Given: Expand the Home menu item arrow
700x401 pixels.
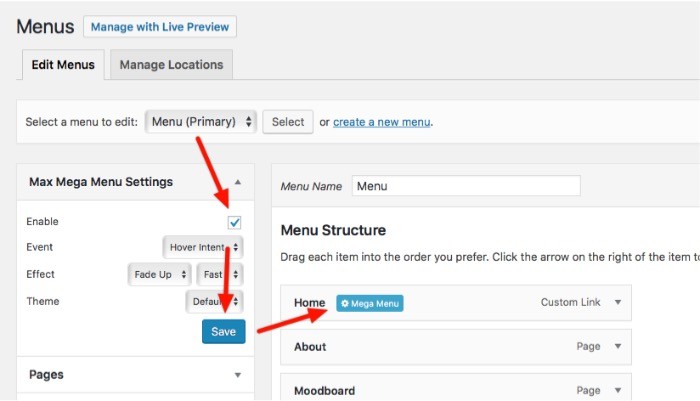Looking at the screenshot, I should click(x=618, y=302).
